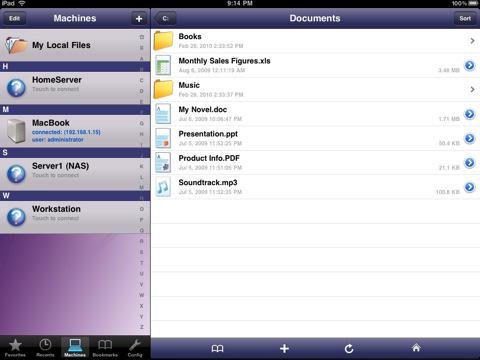Select My Novel.doc file
This screenshot has height=360, width=480.
click(x=315, y=114)
